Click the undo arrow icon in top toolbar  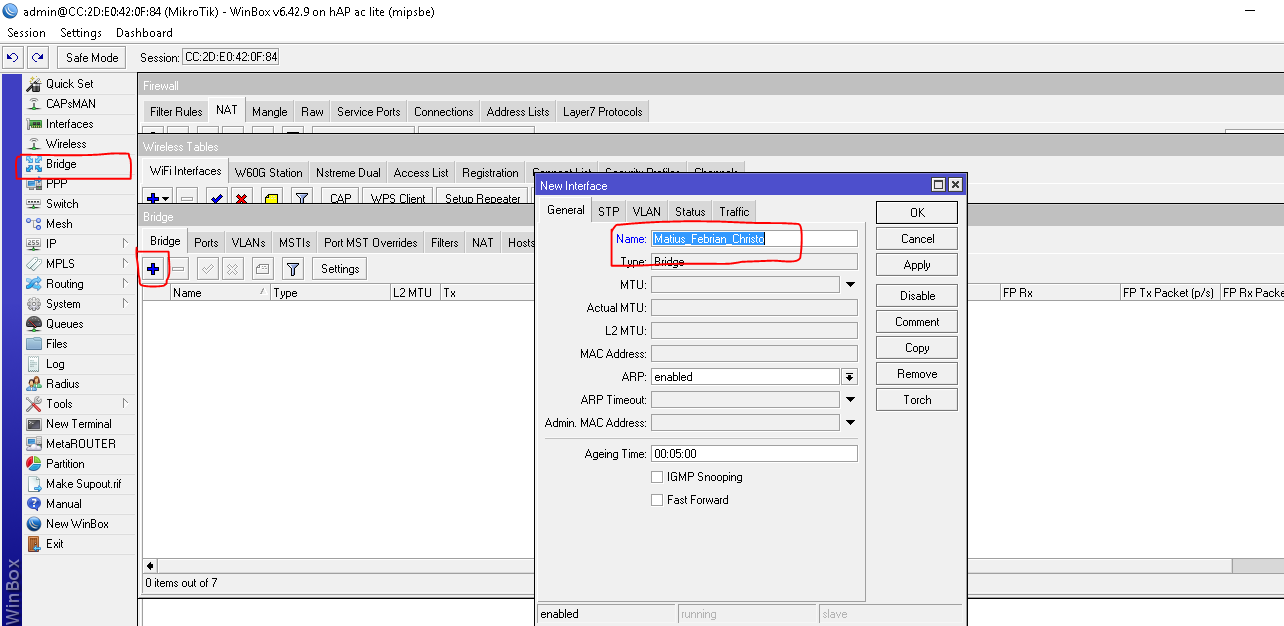pyautogui.click(x=13, y=58)
